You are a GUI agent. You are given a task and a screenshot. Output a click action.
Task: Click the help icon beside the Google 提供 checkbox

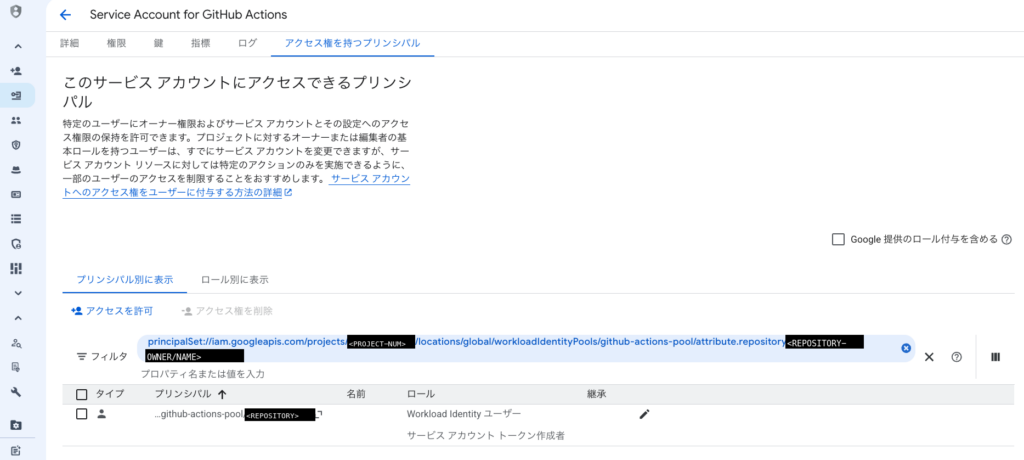pos(1006,240)
